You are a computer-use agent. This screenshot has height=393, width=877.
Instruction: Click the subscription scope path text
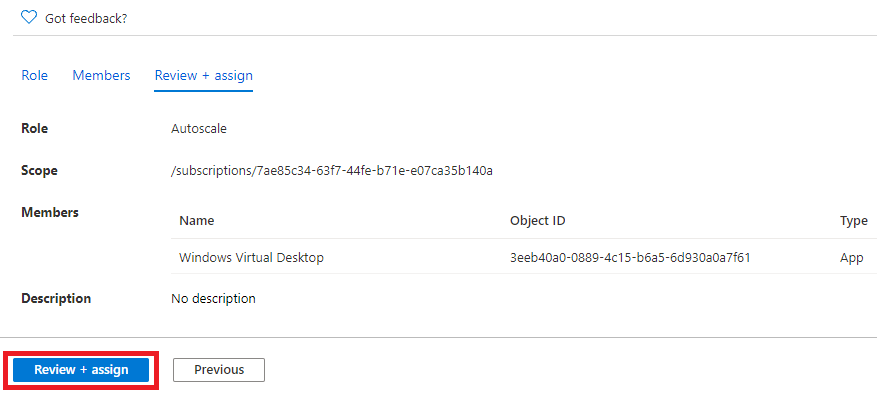pyautogui.click(x=332, y=171)
